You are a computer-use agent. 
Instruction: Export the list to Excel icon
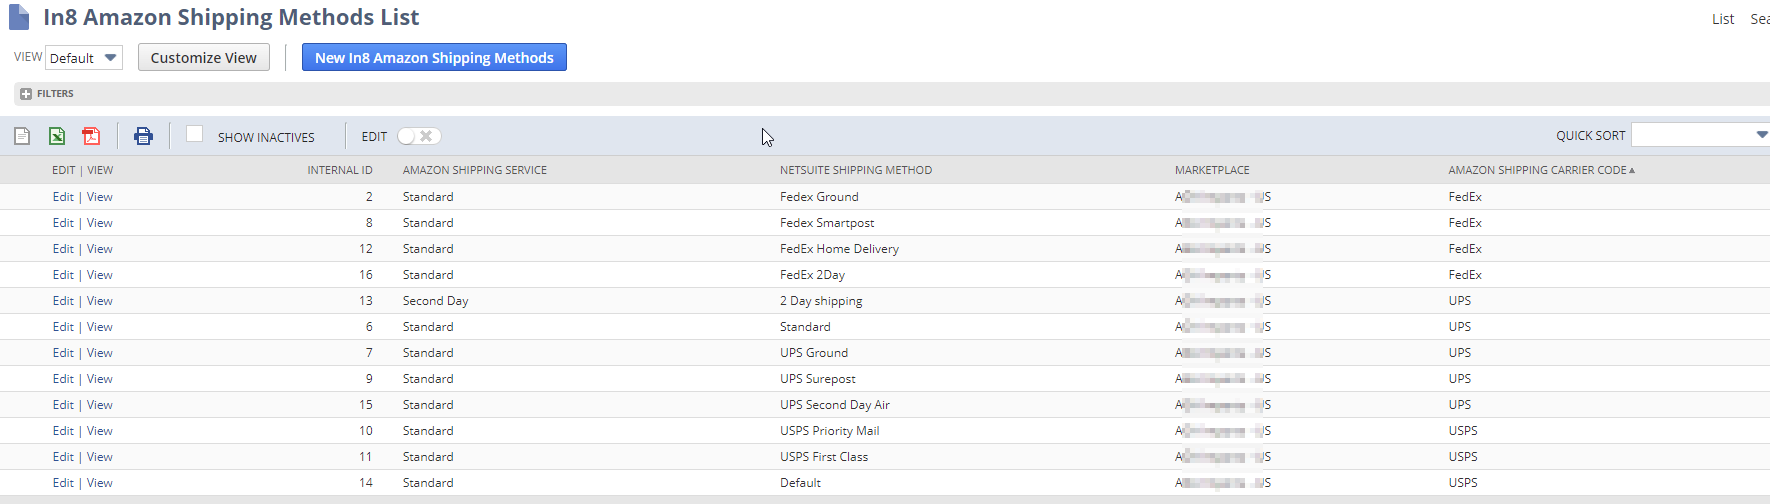coord(57,136)
